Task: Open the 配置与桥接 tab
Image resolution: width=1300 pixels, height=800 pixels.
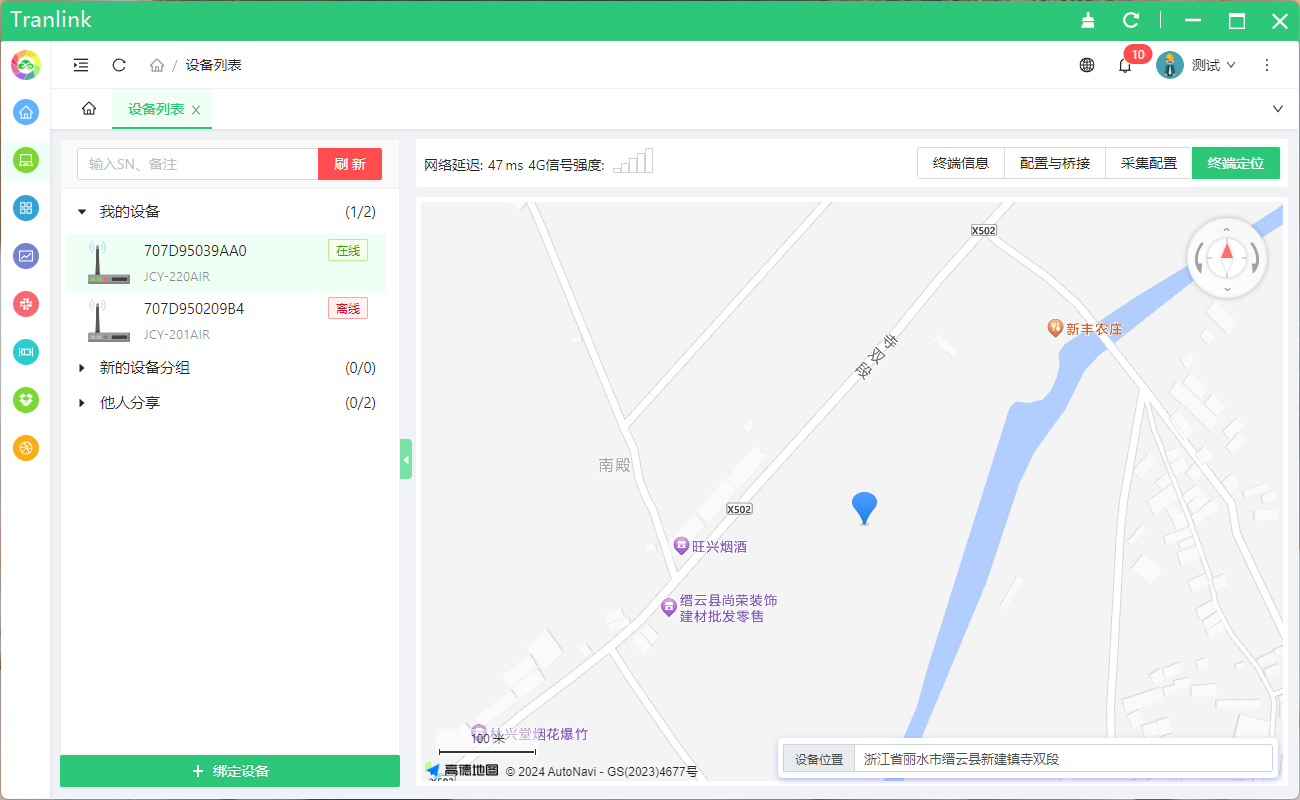Action: coord(1055,163)
